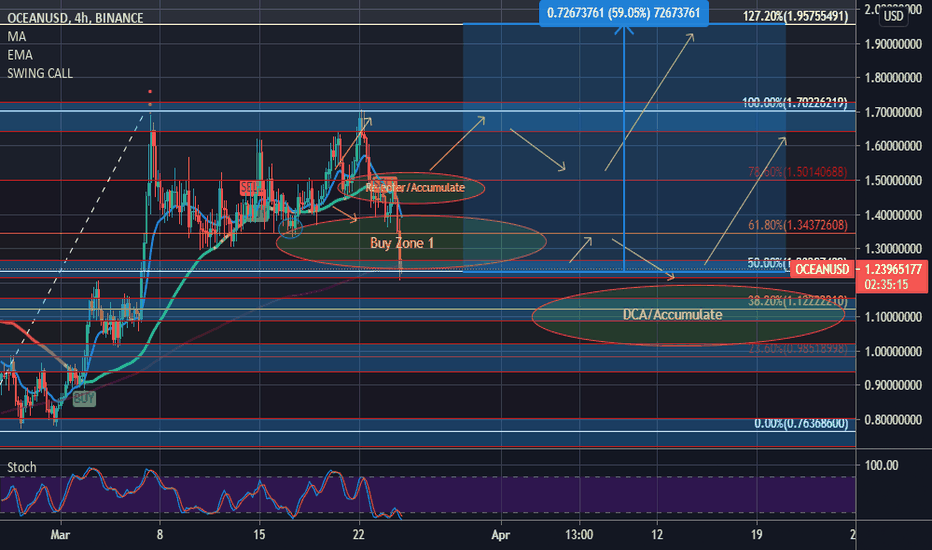932x550 pixels.
Task: Click the Mar date label on time axis
Action: (x=60, y=535)
